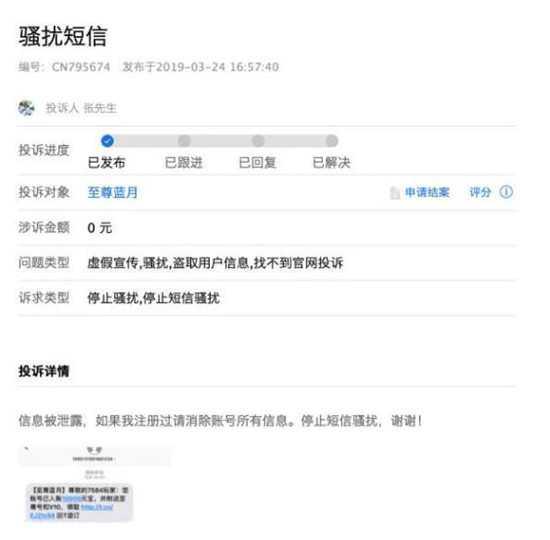Open the attached SMS screenshot thumbnail
550x540 pixels.
tap(94, 484)
